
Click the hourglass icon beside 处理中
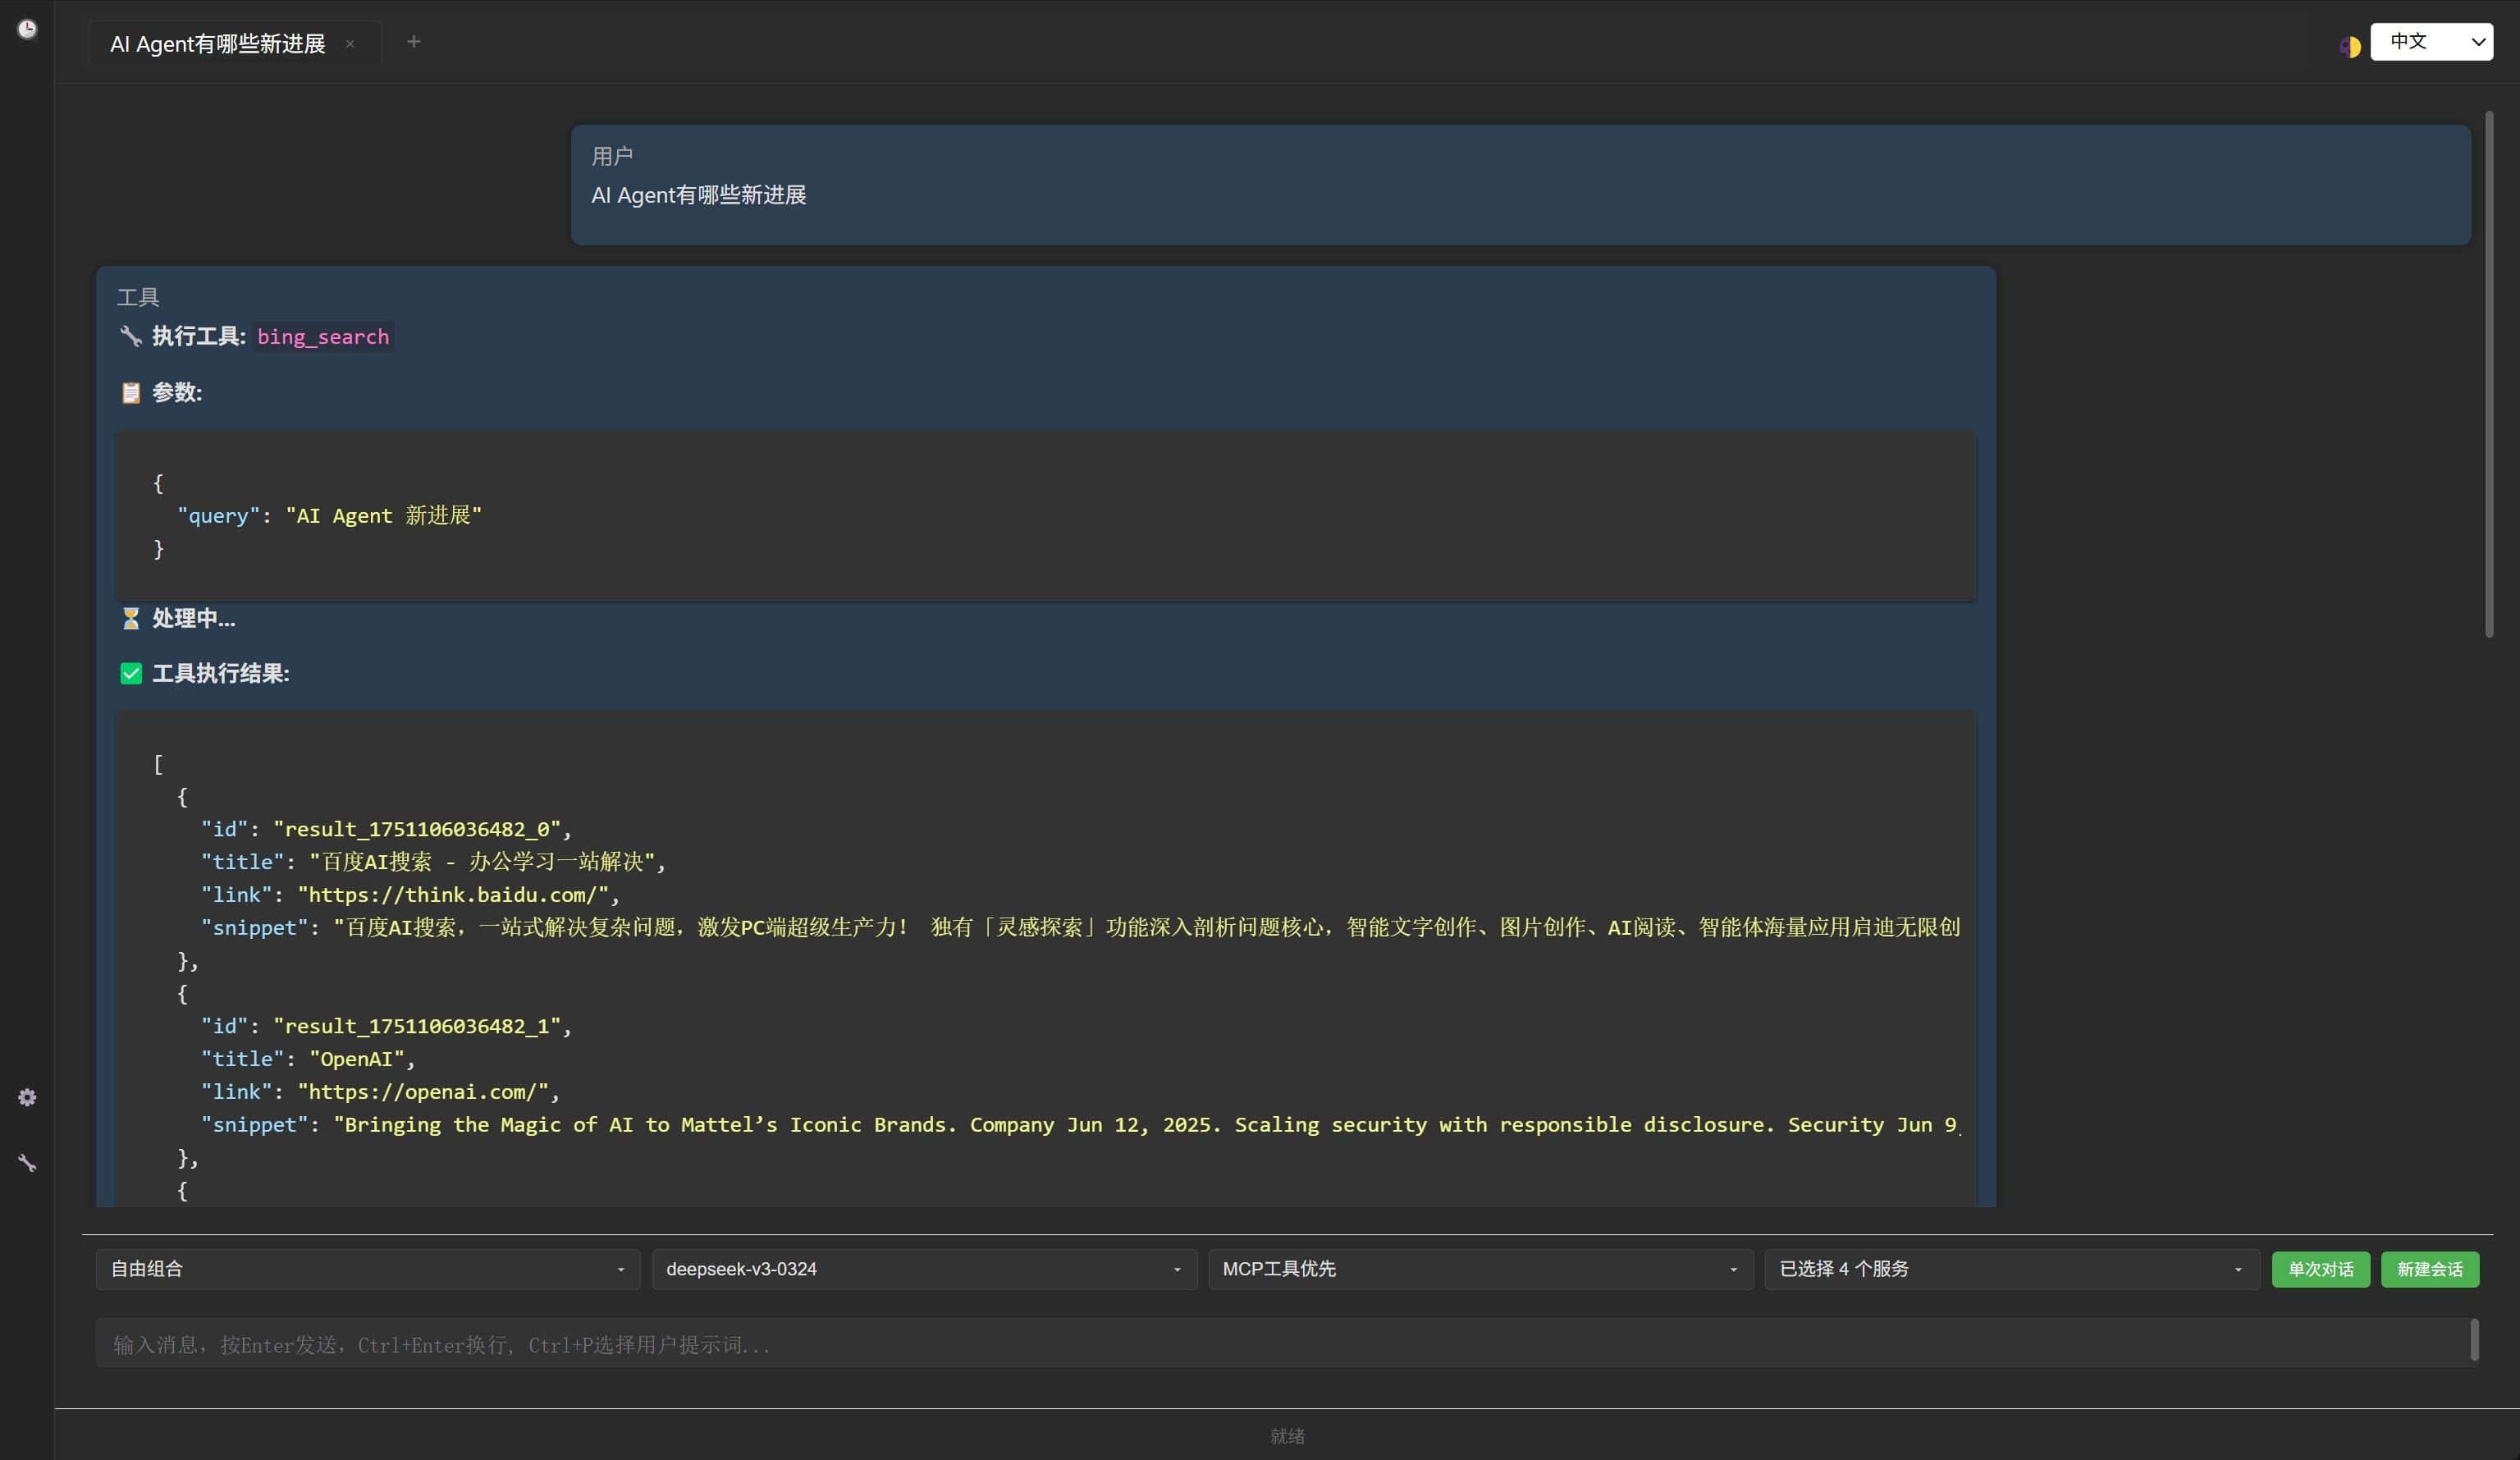point(131,619)
